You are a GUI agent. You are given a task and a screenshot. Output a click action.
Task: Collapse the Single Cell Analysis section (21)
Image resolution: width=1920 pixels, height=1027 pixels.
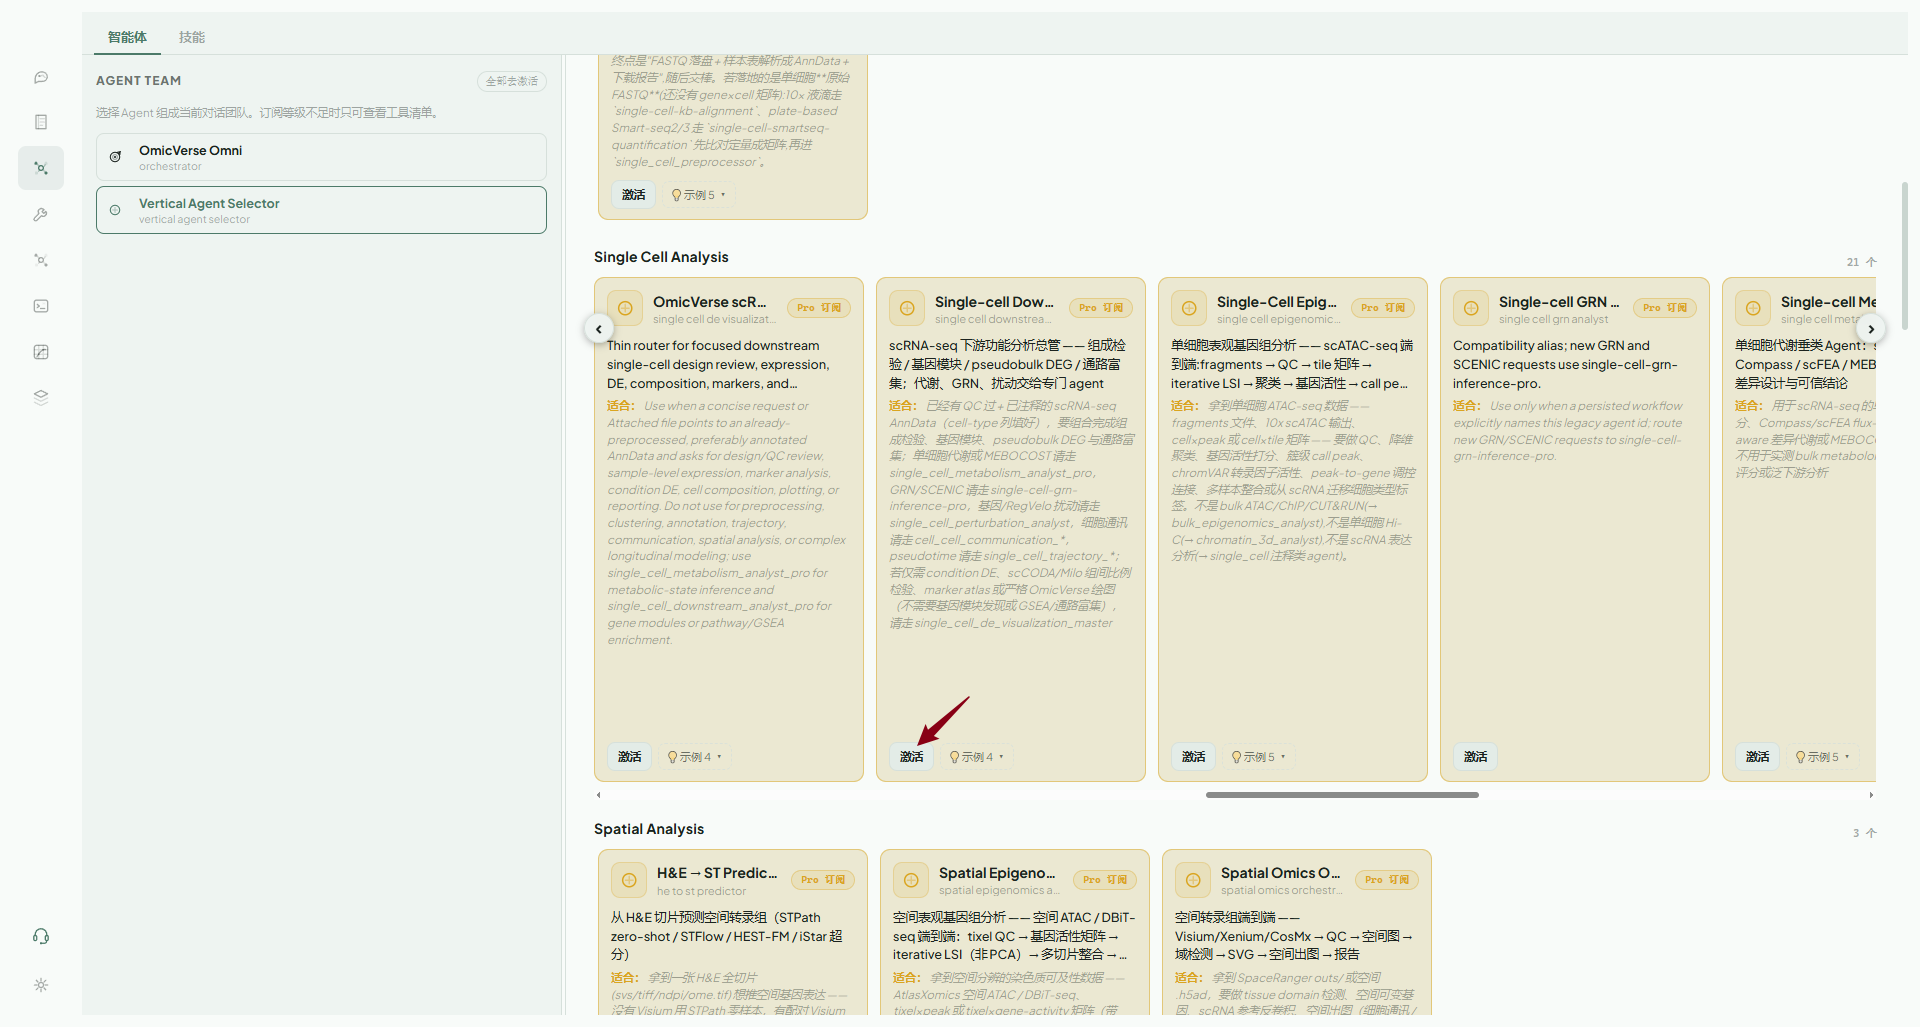[1862, 262]
